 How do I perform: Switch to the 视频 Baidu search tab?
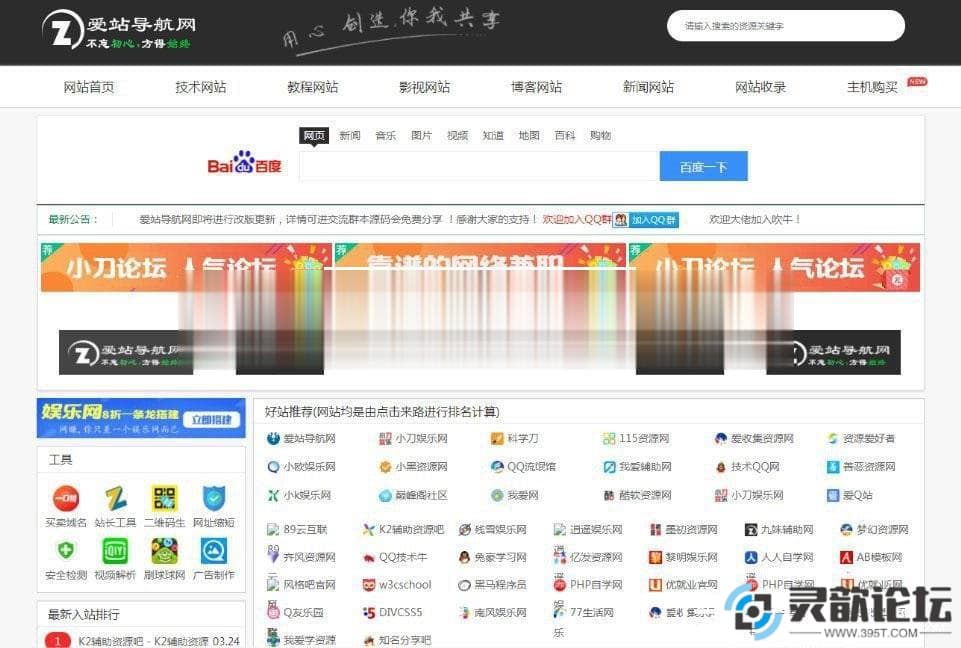[x=457, y=135]
